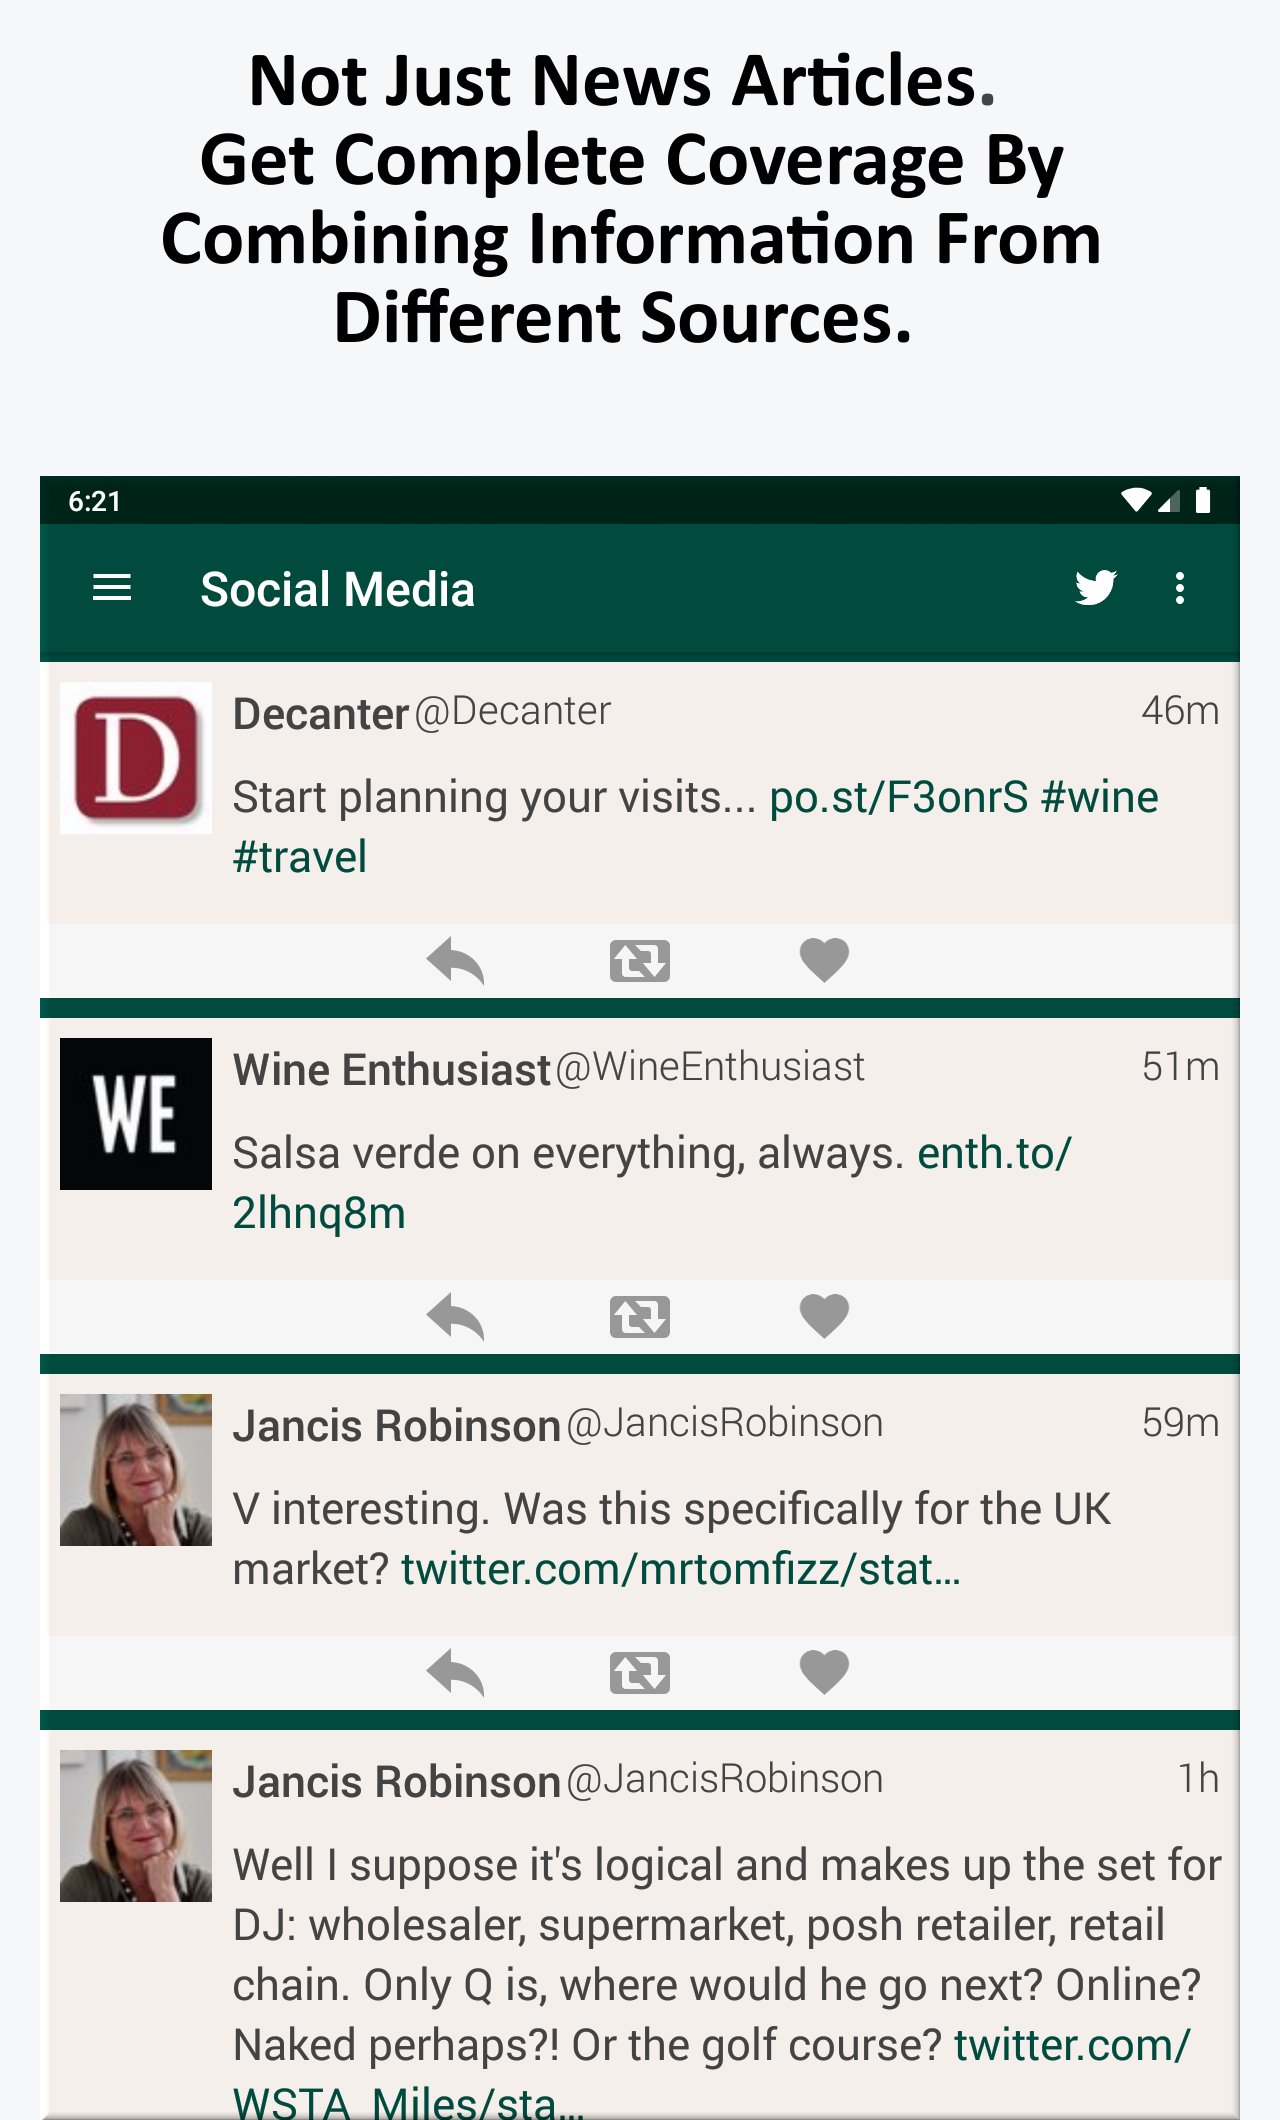Select the Decanter account name
The height and width of the screenshot is (2120, 1280).
click(x=321, y=714)
